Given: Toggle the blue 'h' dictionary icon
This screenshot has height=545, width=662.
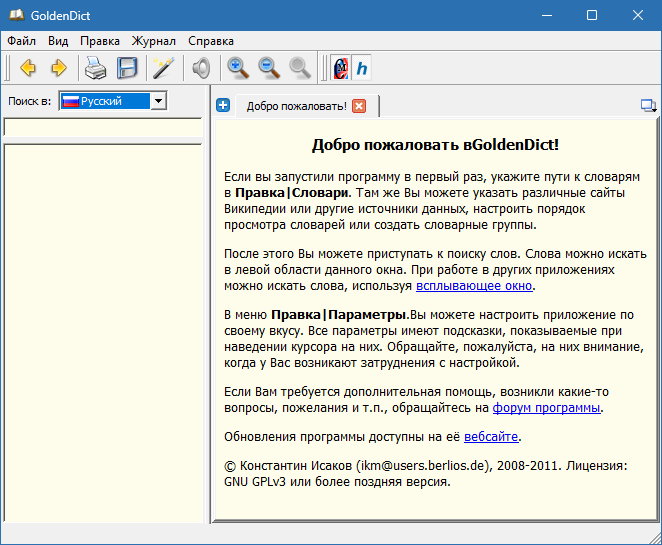Looking at the screenshot, I should pos(361,68).
